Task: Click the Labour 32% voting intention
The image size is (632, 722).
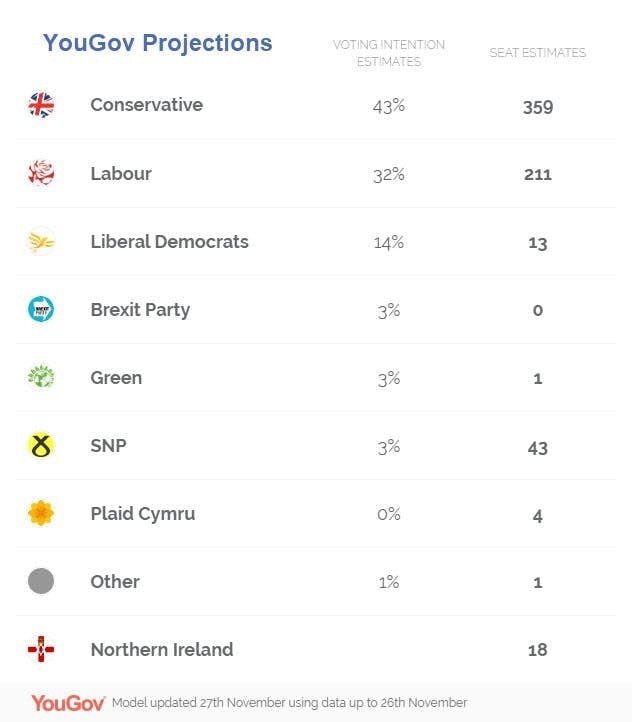Action: coord(389,174)
